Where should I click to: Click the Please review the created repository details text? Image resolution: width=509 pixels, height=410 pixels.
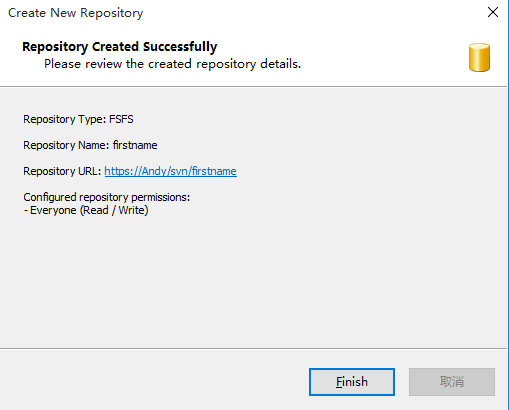(x=172, y=64)
